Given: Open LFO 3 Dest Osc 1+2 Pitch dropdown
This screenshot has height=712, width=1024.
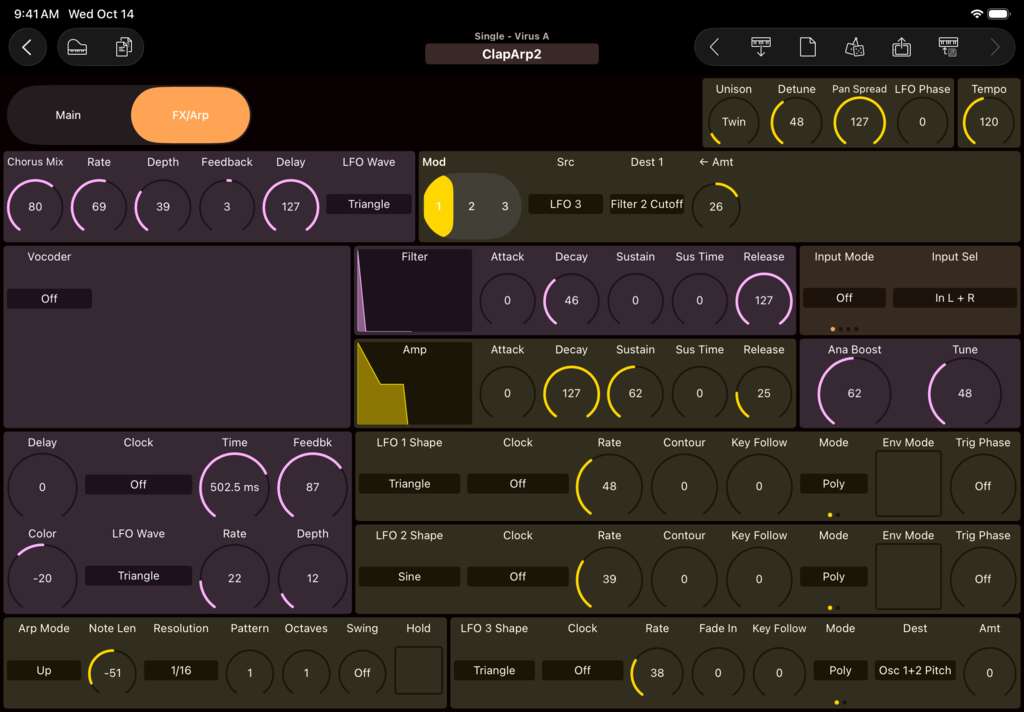Looking at the screenshot, I should point(915,670).
